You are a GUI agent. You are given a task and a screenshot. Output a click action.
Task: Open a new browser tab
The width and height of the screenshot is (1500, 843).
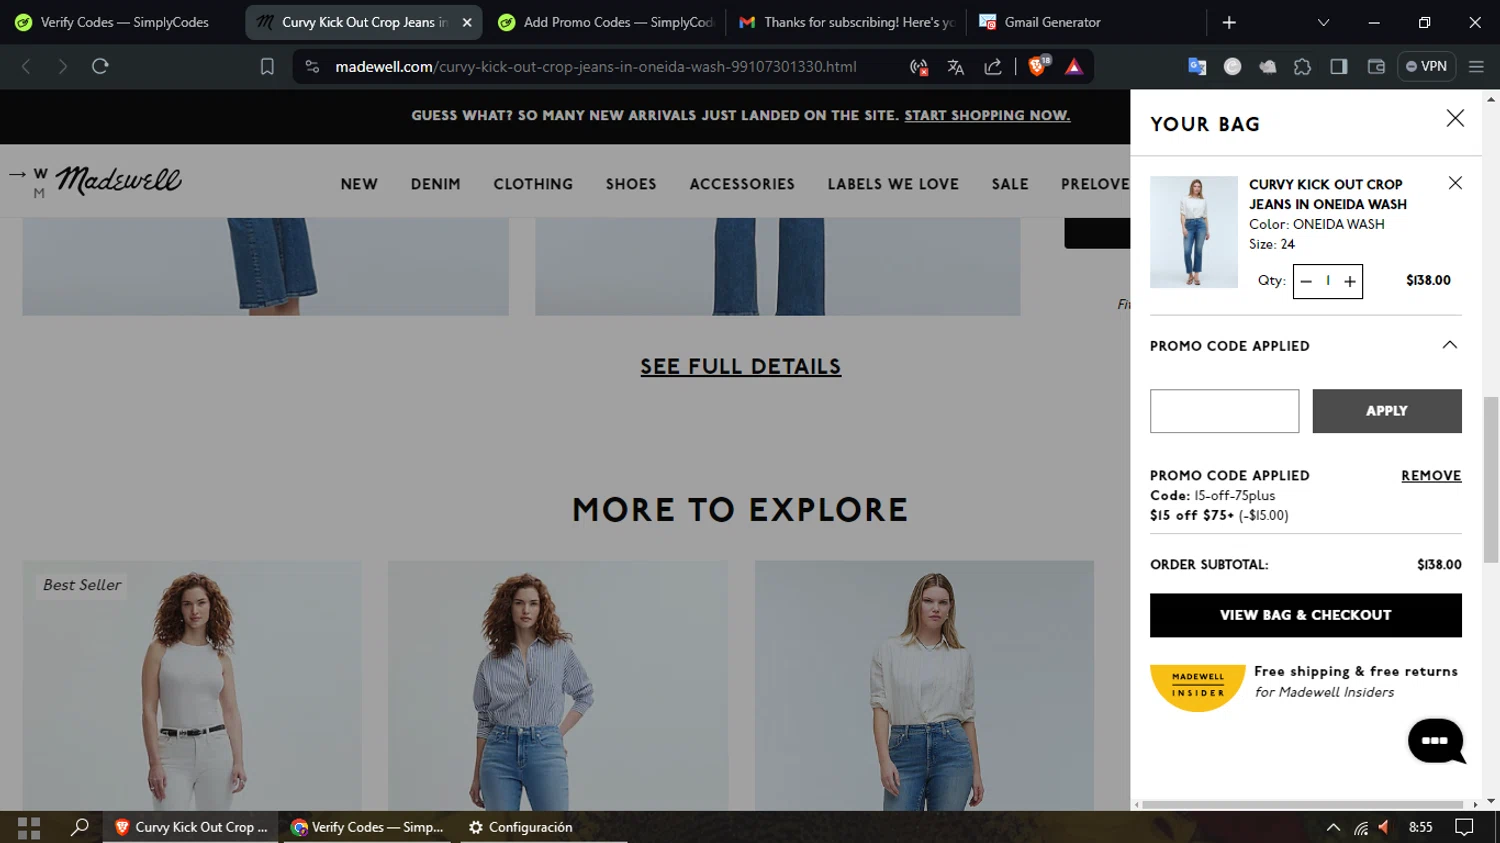click(1229, 22)
